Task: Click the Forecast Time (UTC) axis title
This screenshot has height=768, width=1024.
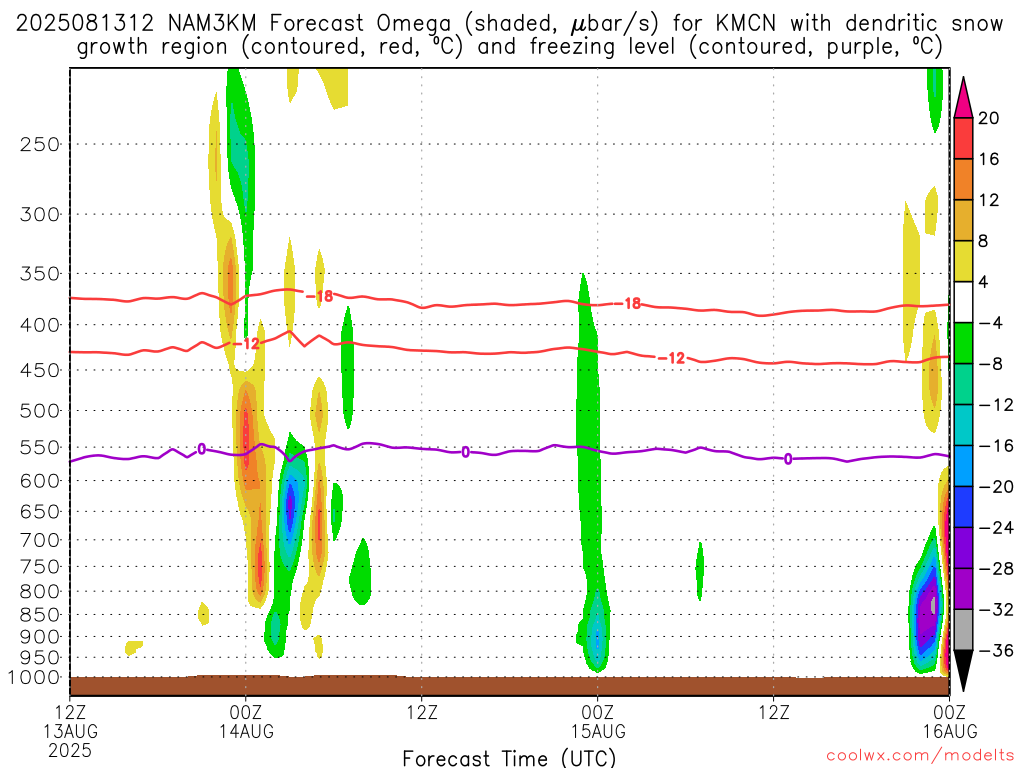Action: coord(509,758)
